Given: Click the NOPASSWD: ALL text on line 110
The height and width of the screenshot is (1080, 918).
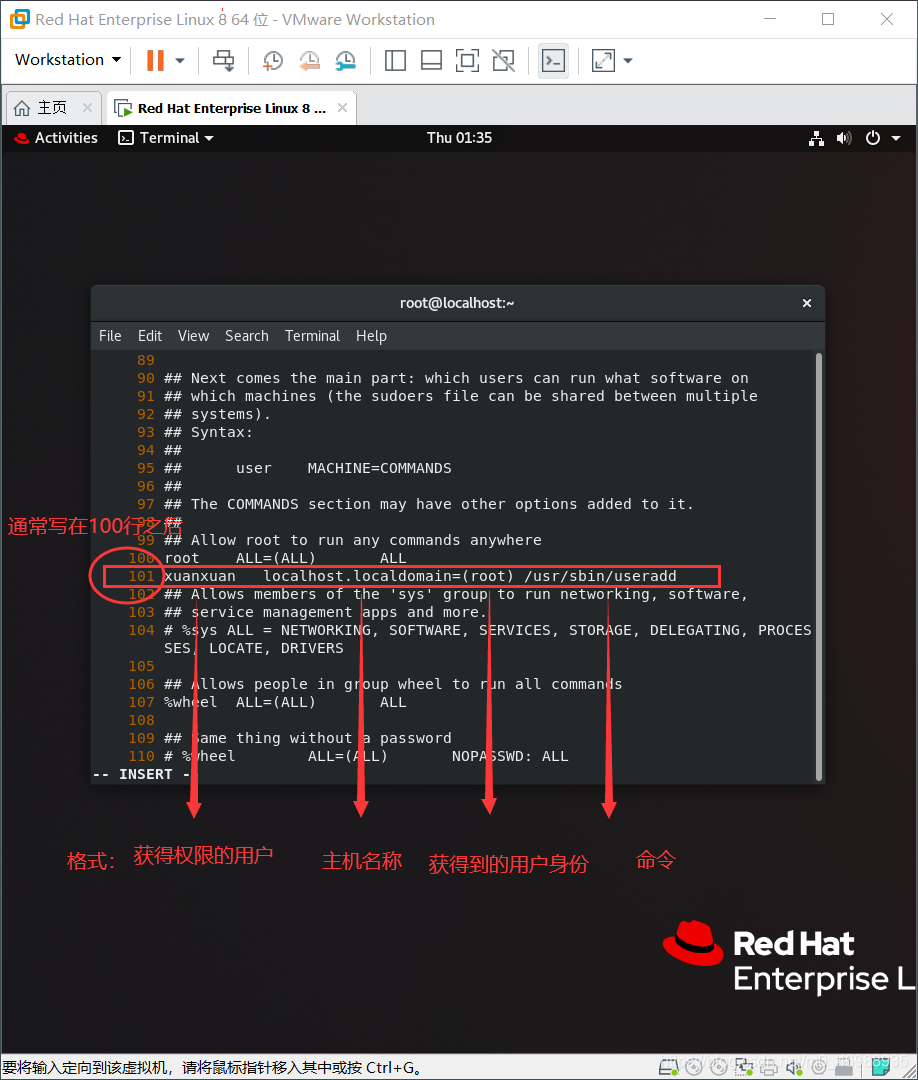Looking at the screenshot, I should (510, 756).
